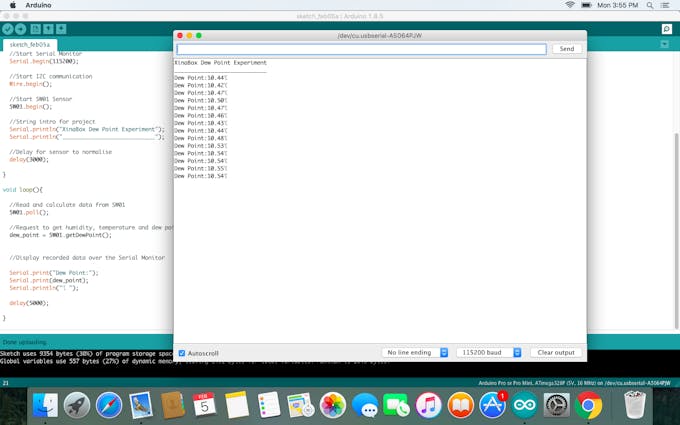Click the Upload arrow icon

tap(20, 29)
